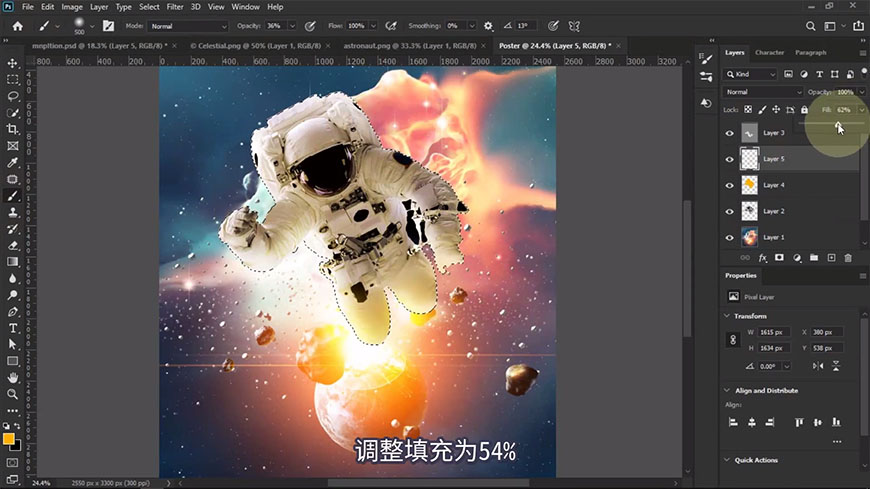This screenshot has height=489, width=870.
Task: Select the Gradient tool
Action: pos(13,261)
